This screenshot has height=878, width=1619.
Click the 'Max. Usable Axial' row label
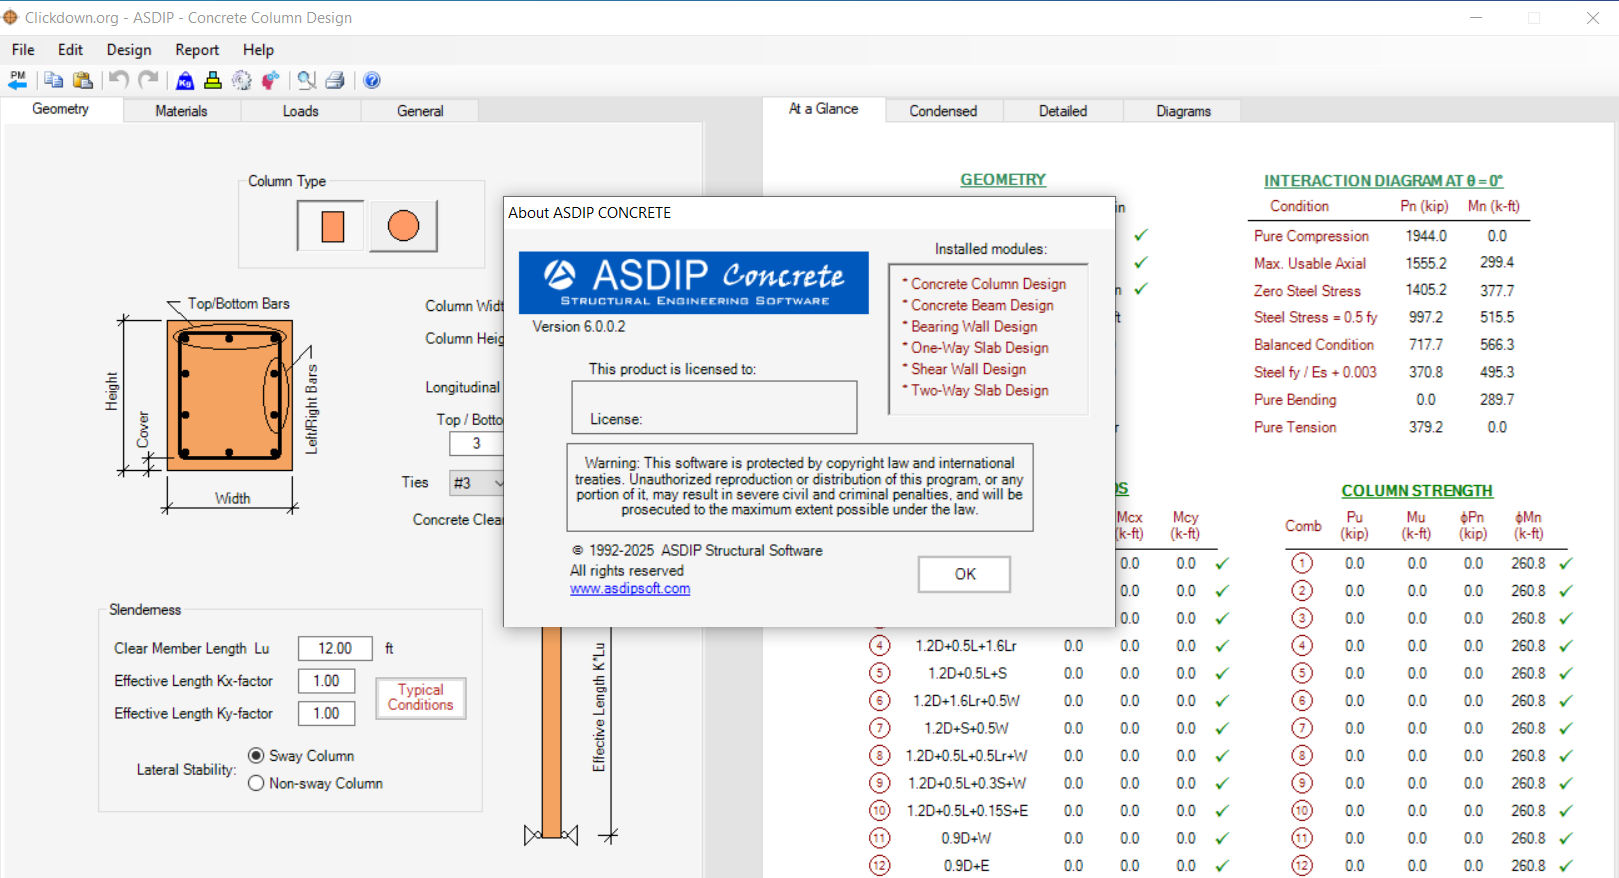(1310, 263)
